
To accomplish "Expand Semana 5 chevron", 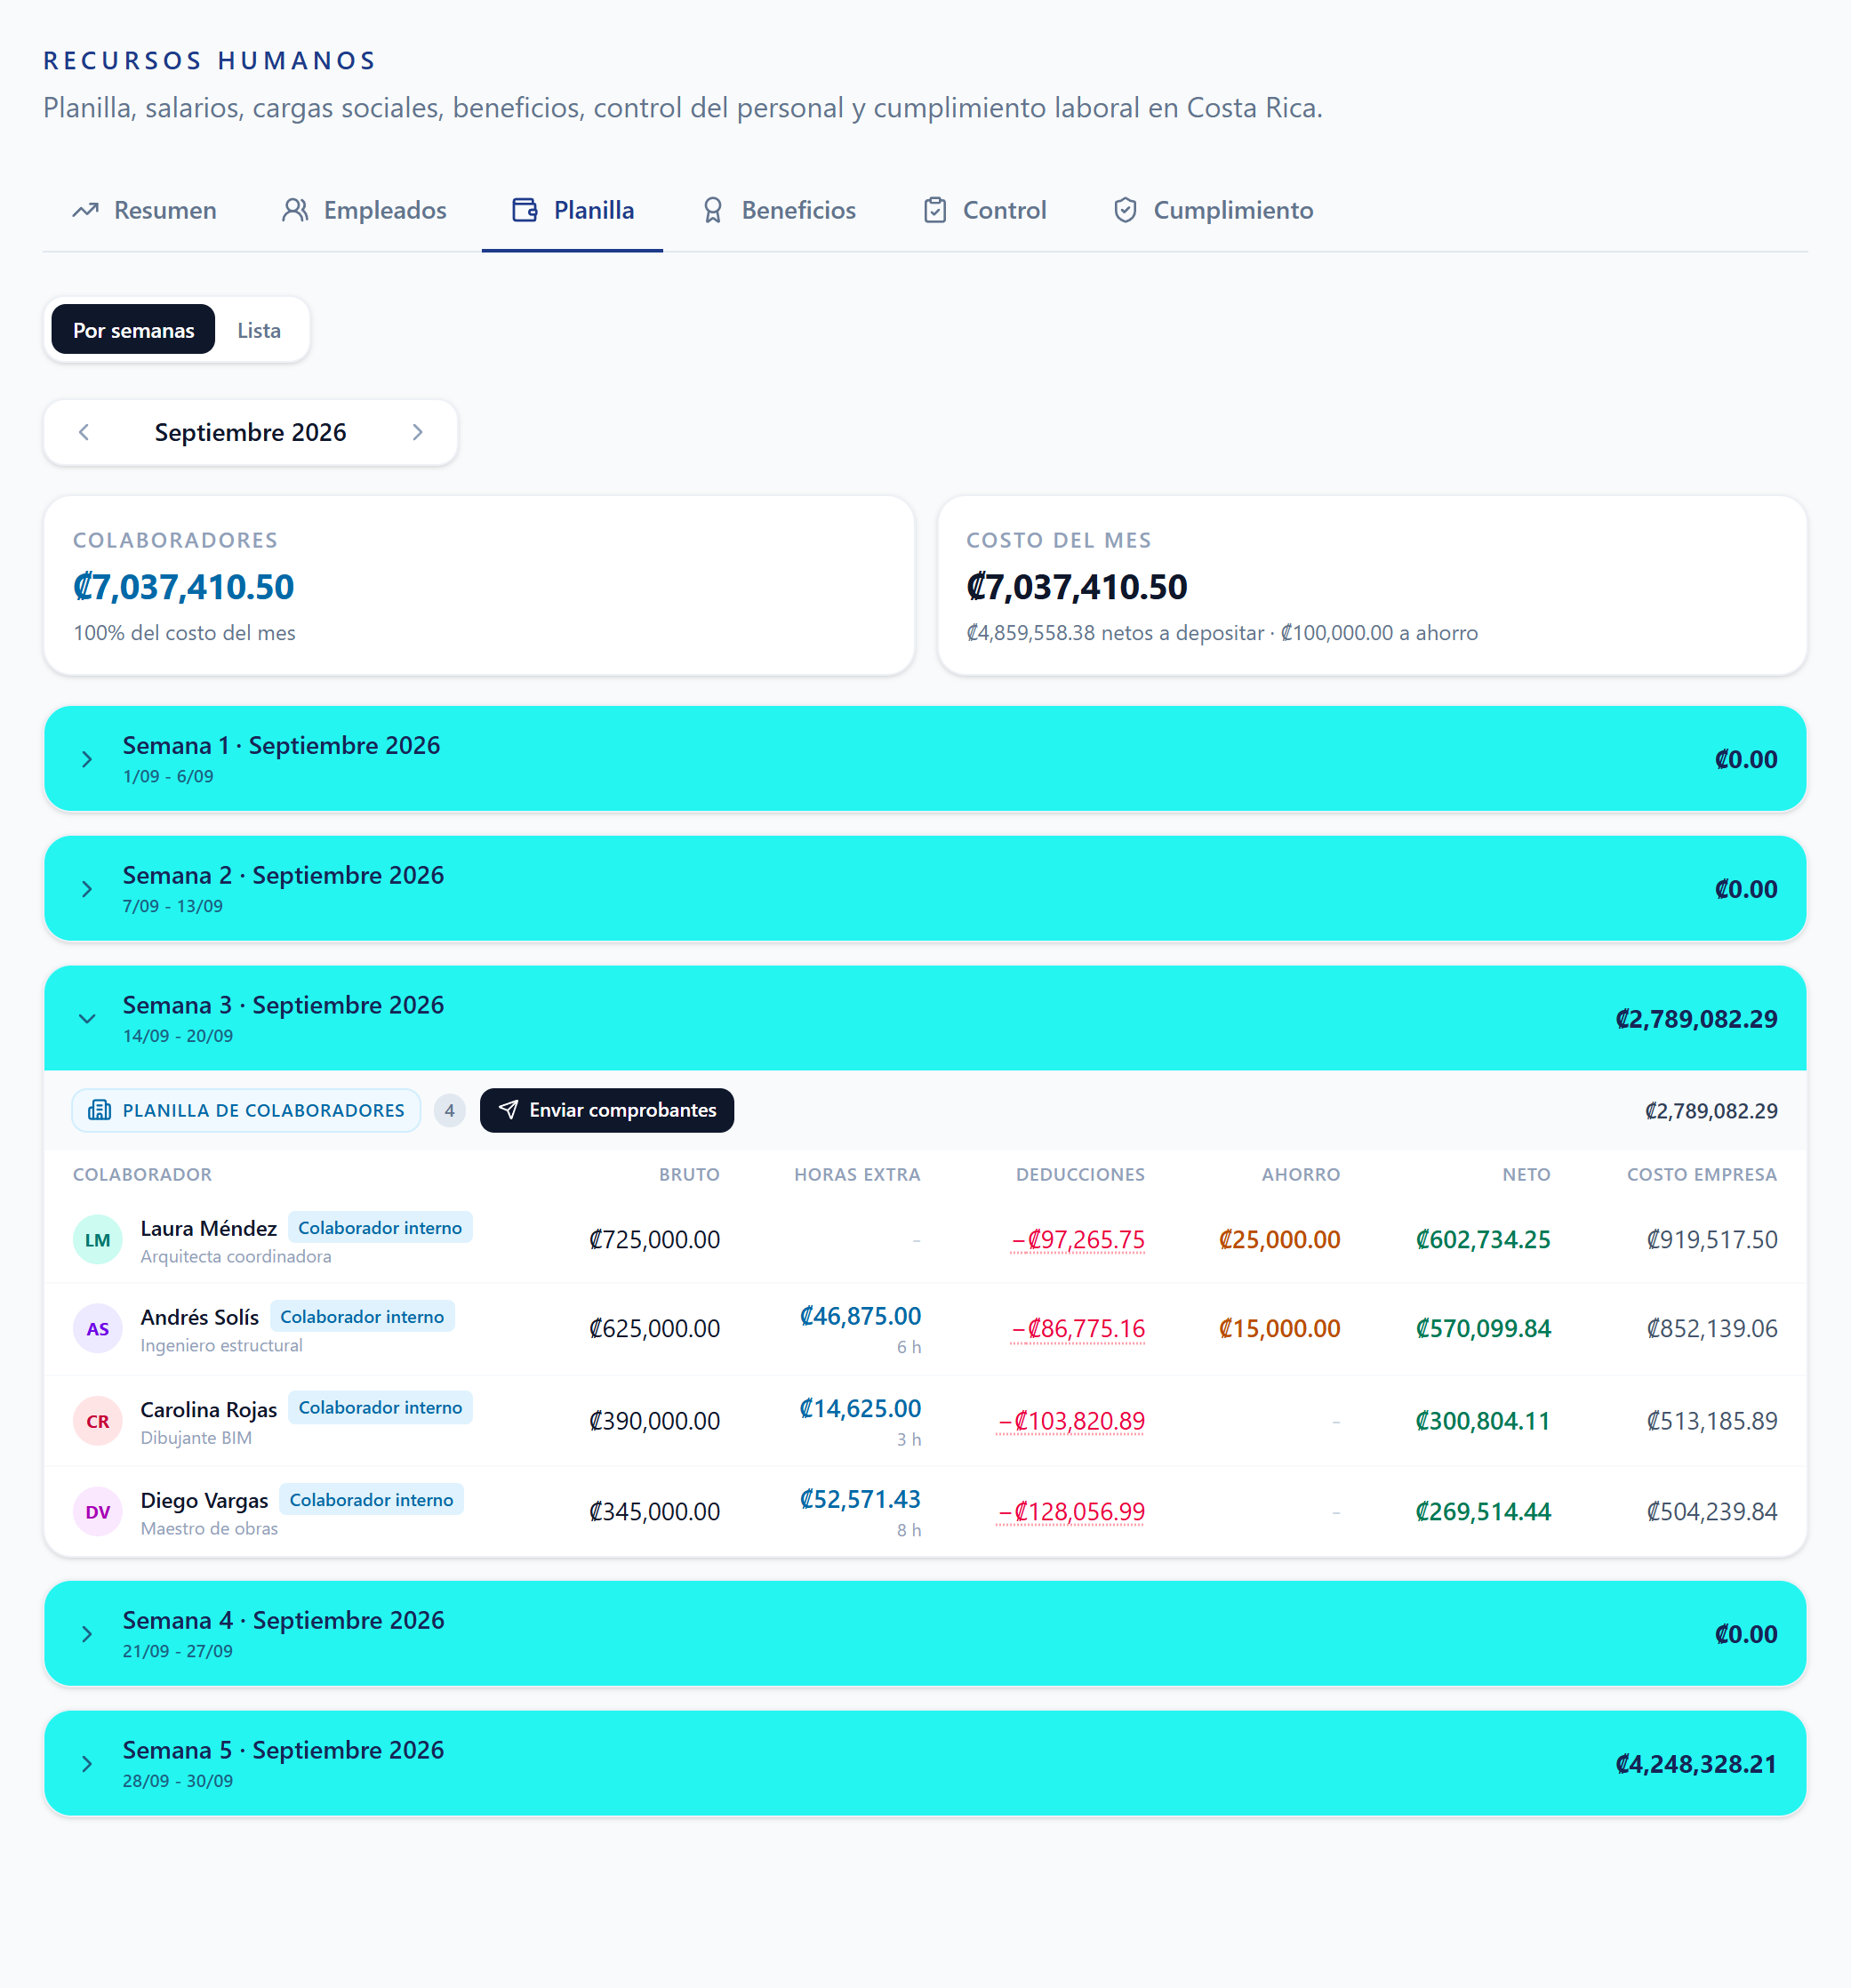I will coord(87,1764).
